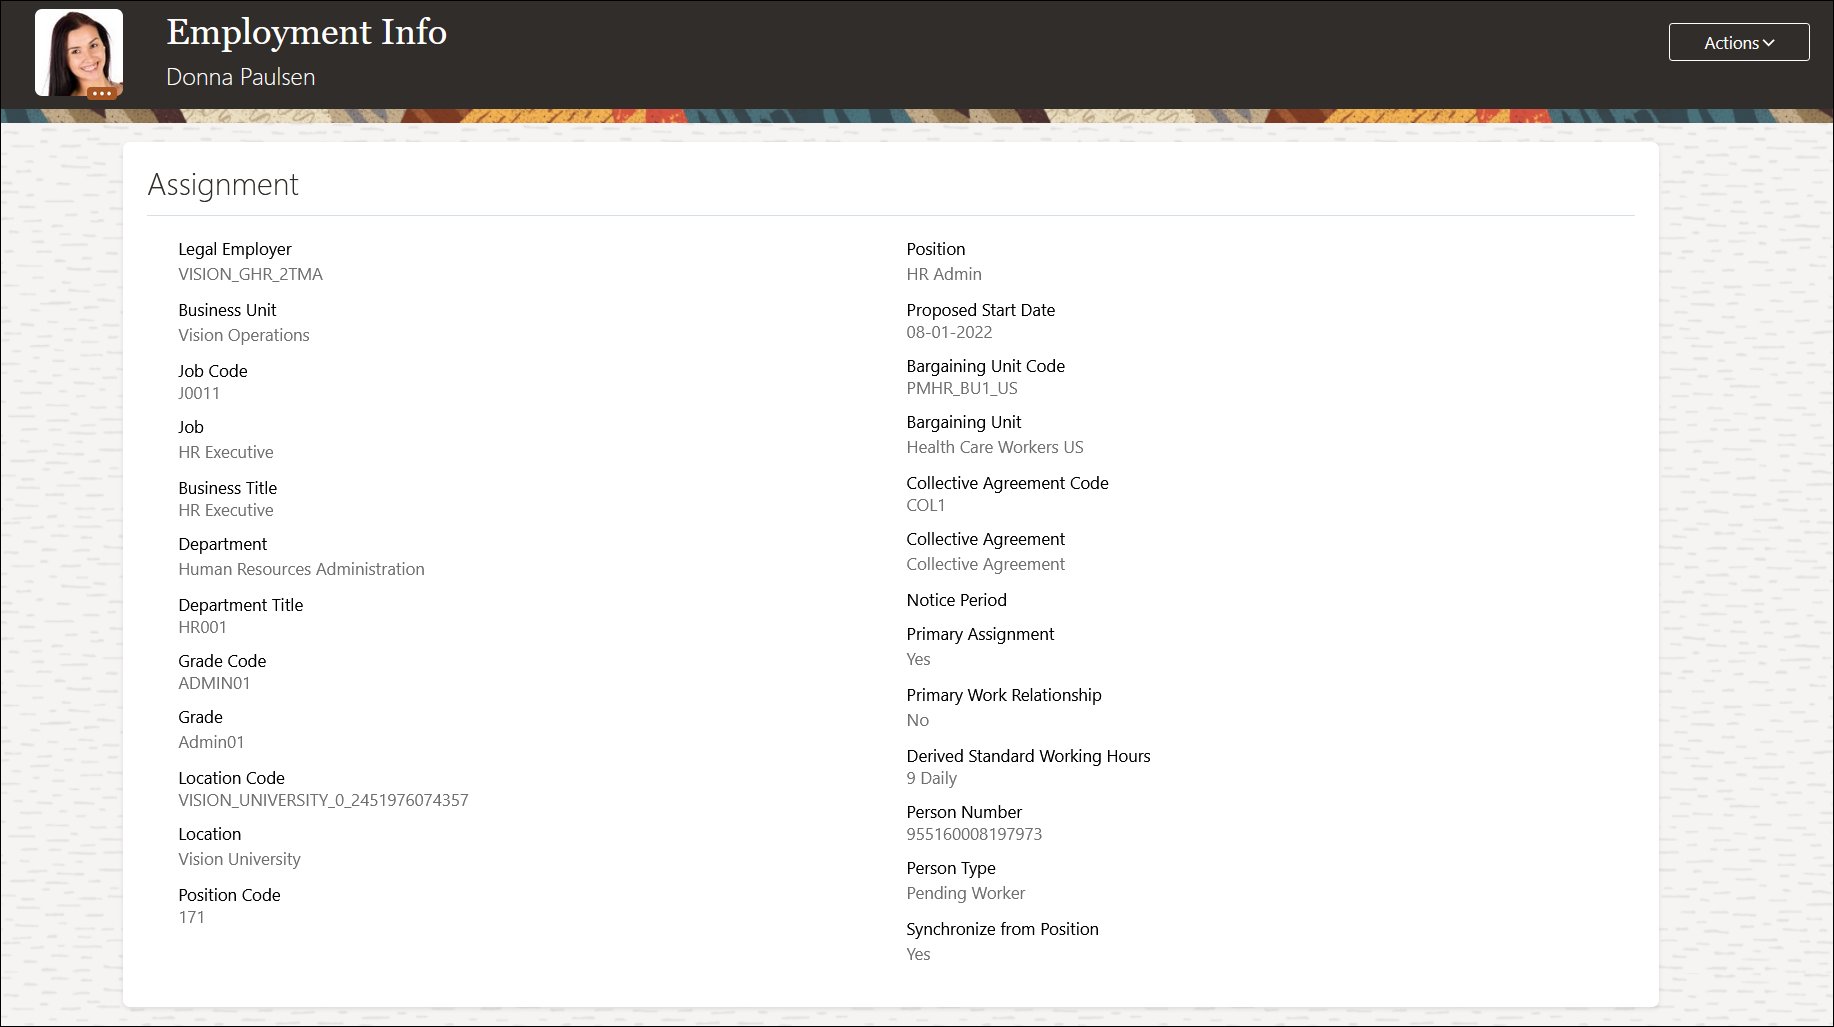Click the Notice Period label
The image size is (1834, 1027).
(956, 600)
